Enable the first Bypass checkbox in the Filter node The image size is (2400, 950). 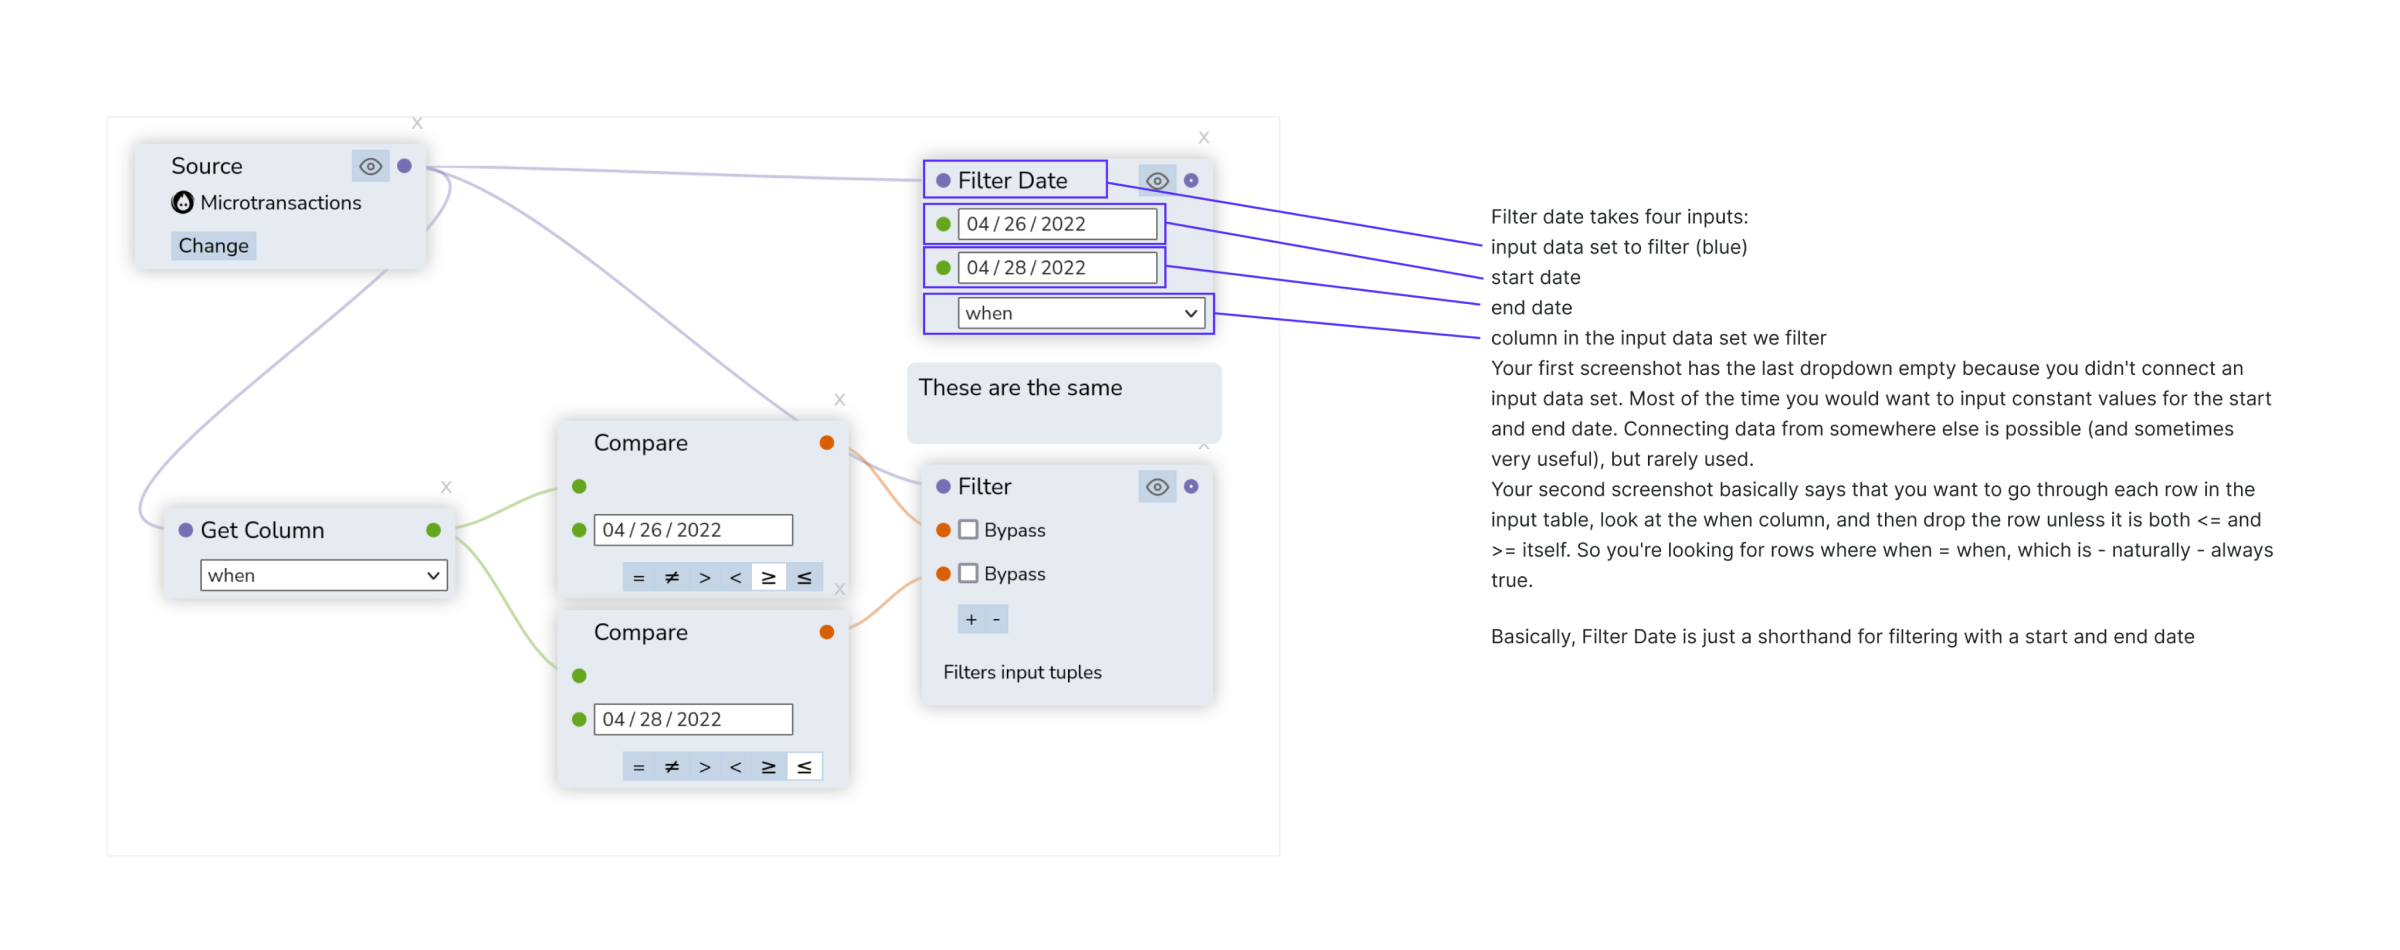pos(967,529)
